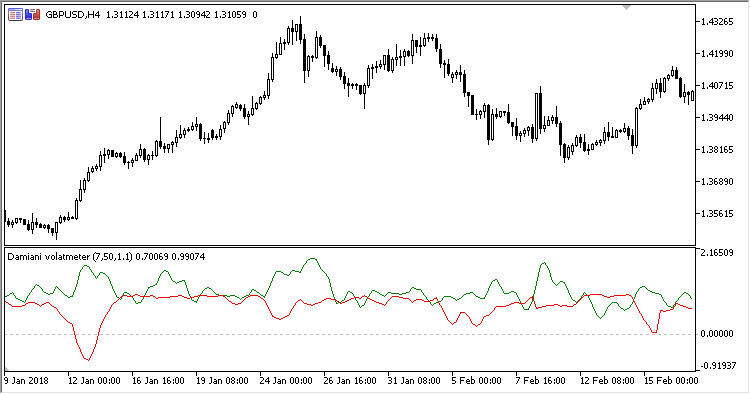Click price scale level 1.41990
The image size is (750, 394).
[x=717, y=54]
